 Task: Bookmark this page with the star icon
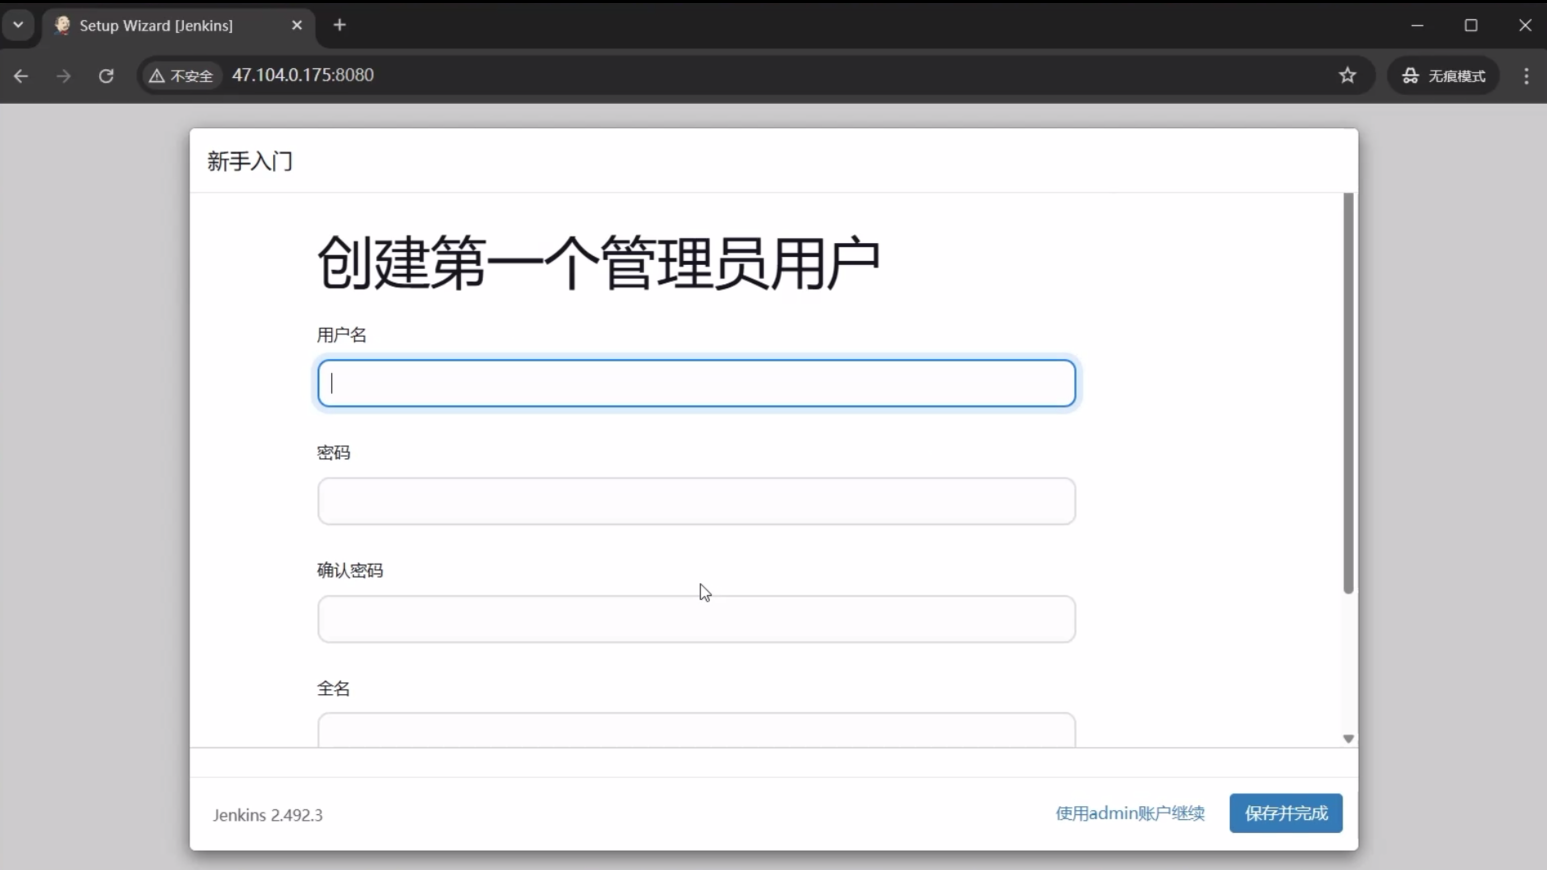coord(1347,75)
